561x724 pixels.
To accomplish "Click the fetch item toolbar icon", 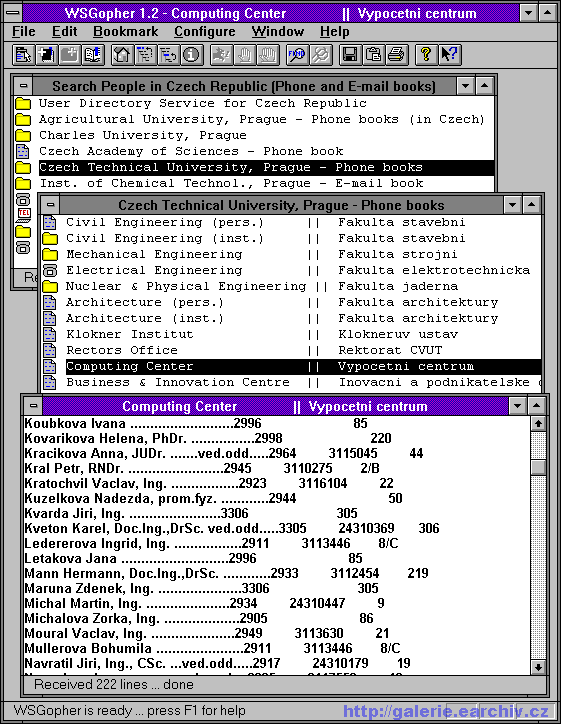I will [23, 55].
